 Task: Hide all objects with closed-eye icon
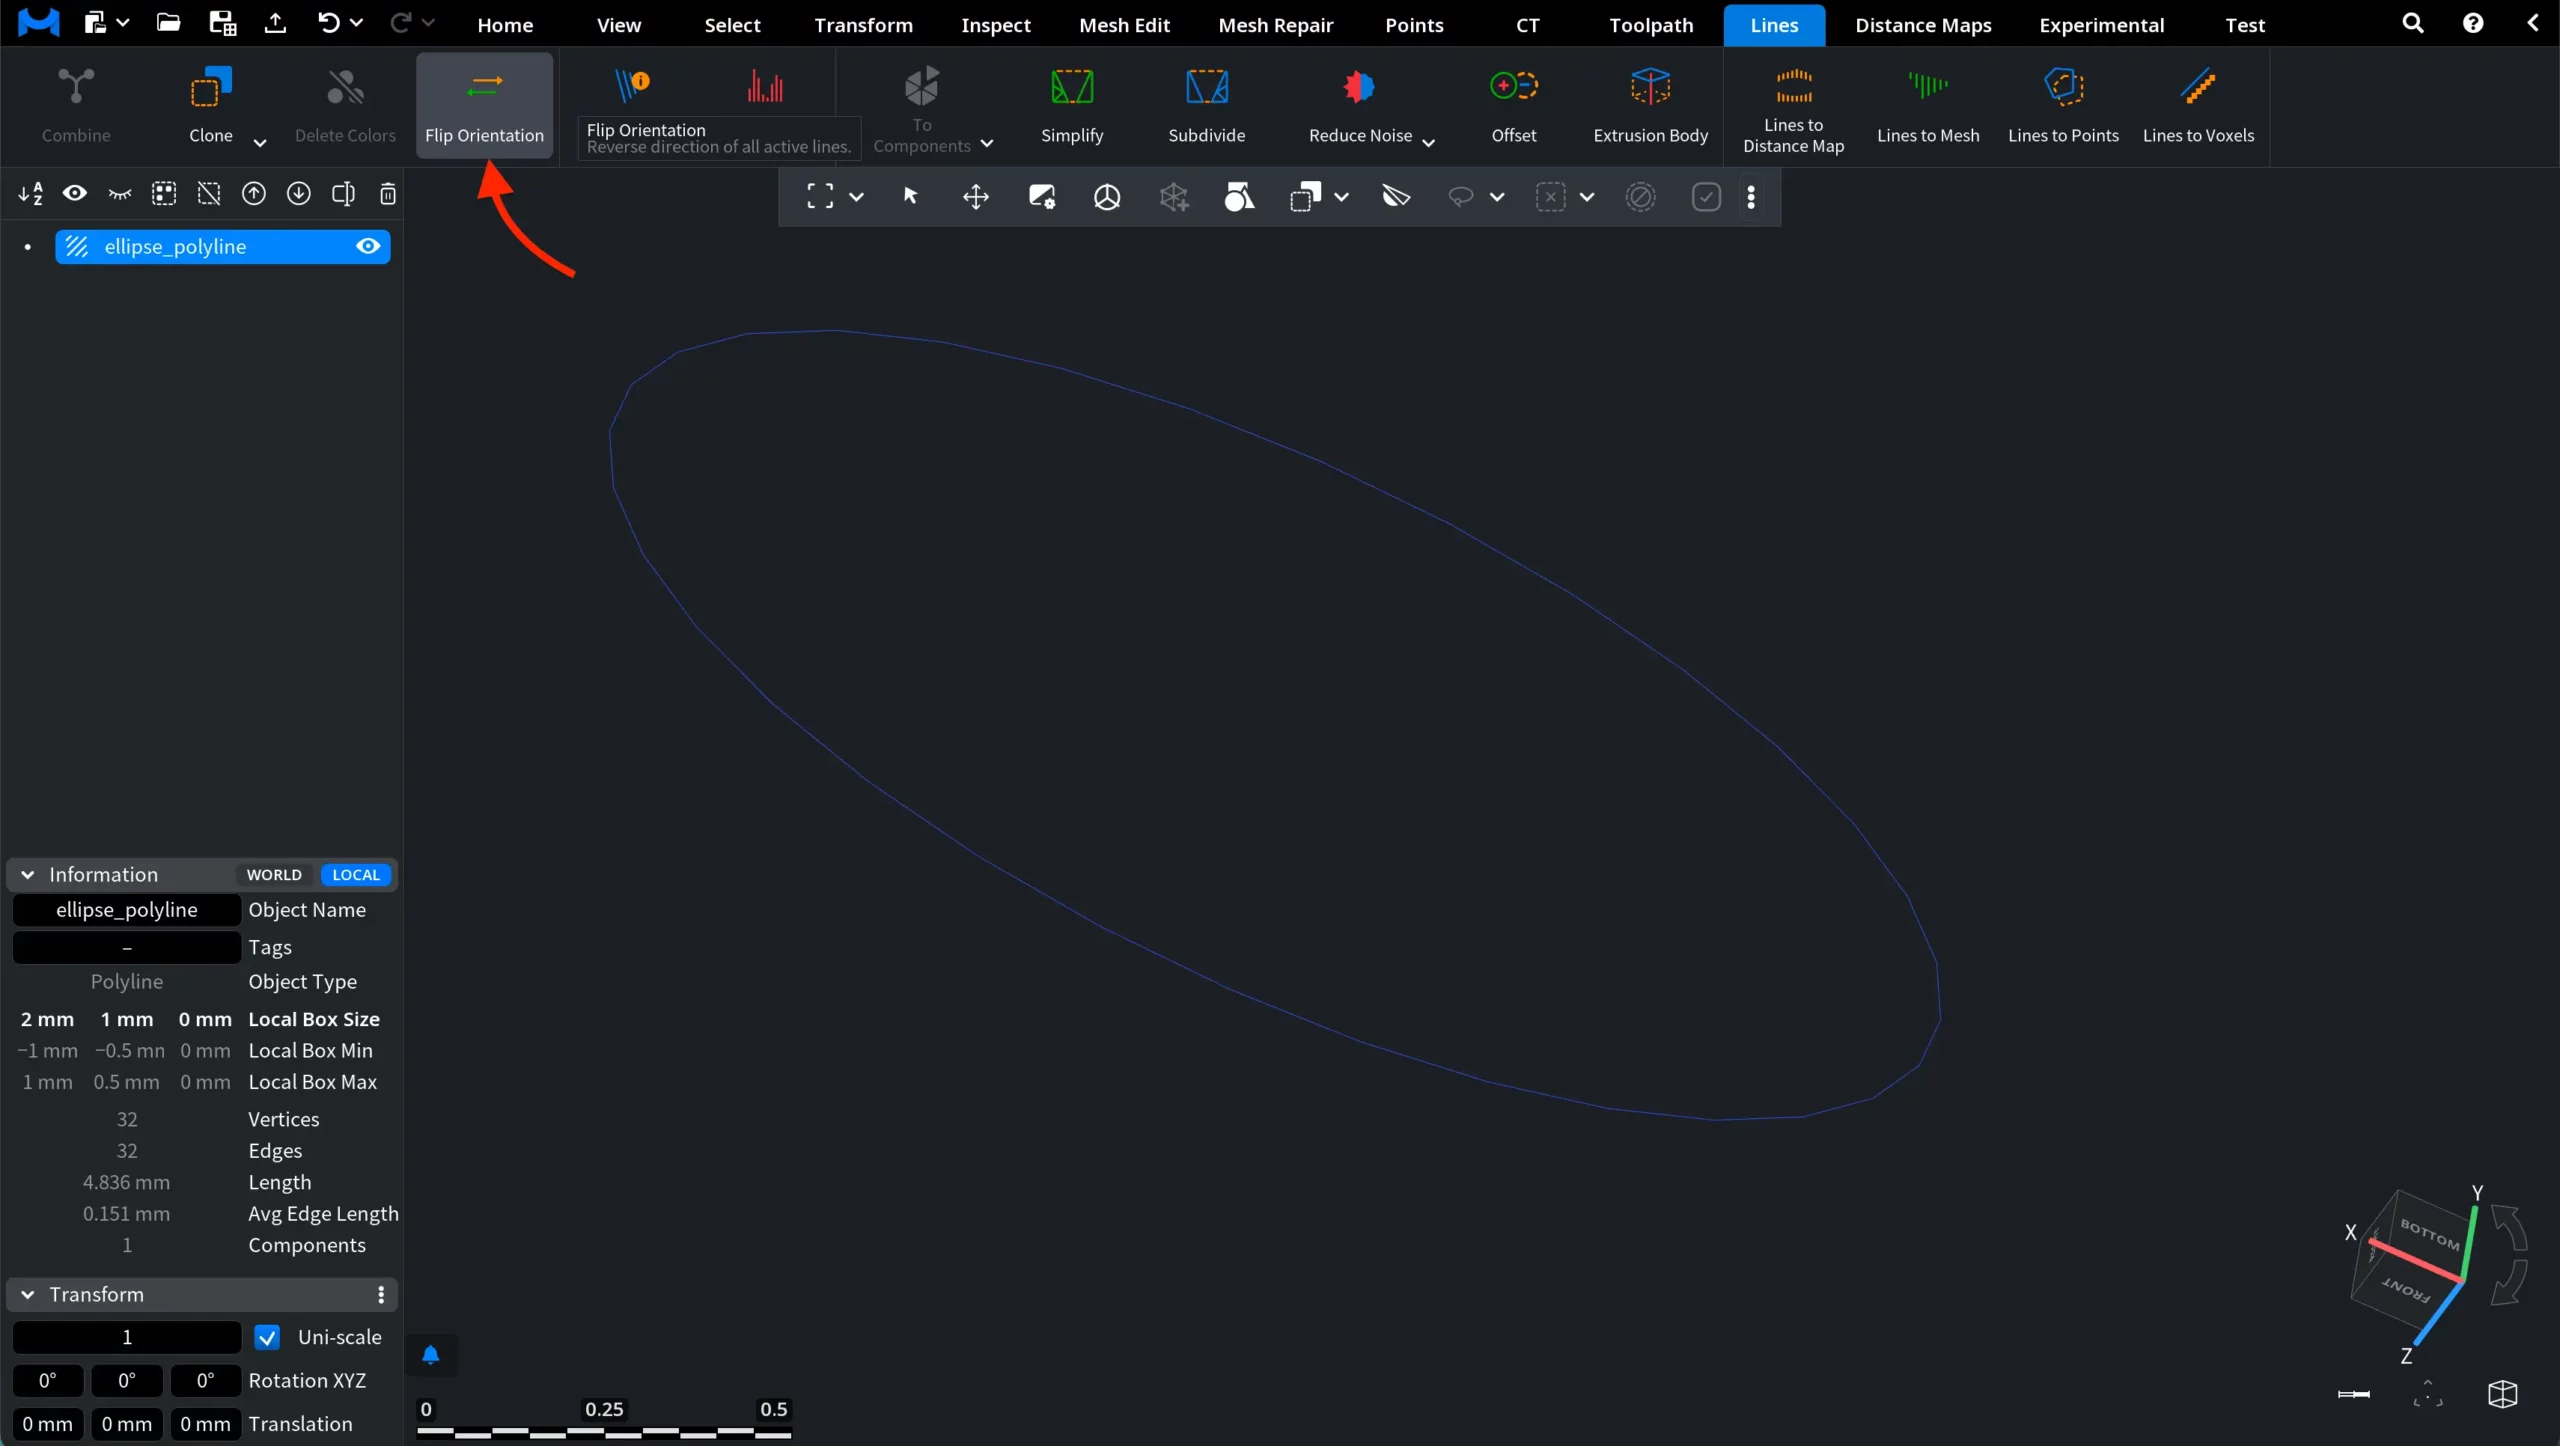click(120, 193)
